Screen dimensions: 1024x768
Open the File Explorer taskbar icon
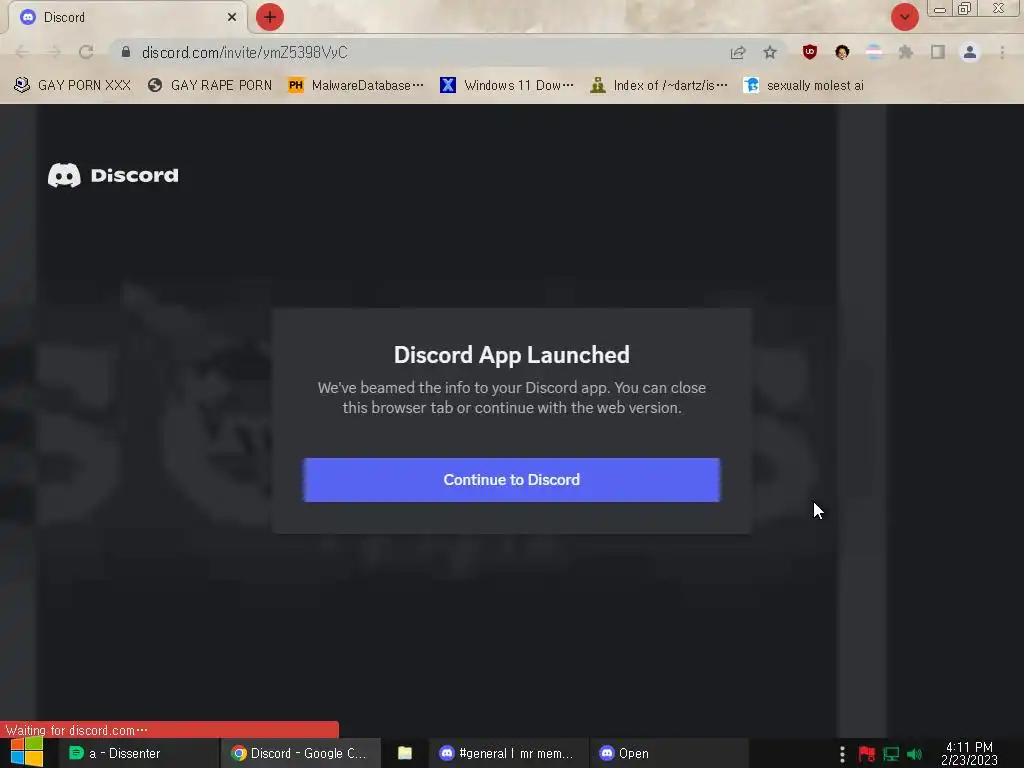pyautogui.click(x=405, y=754)
